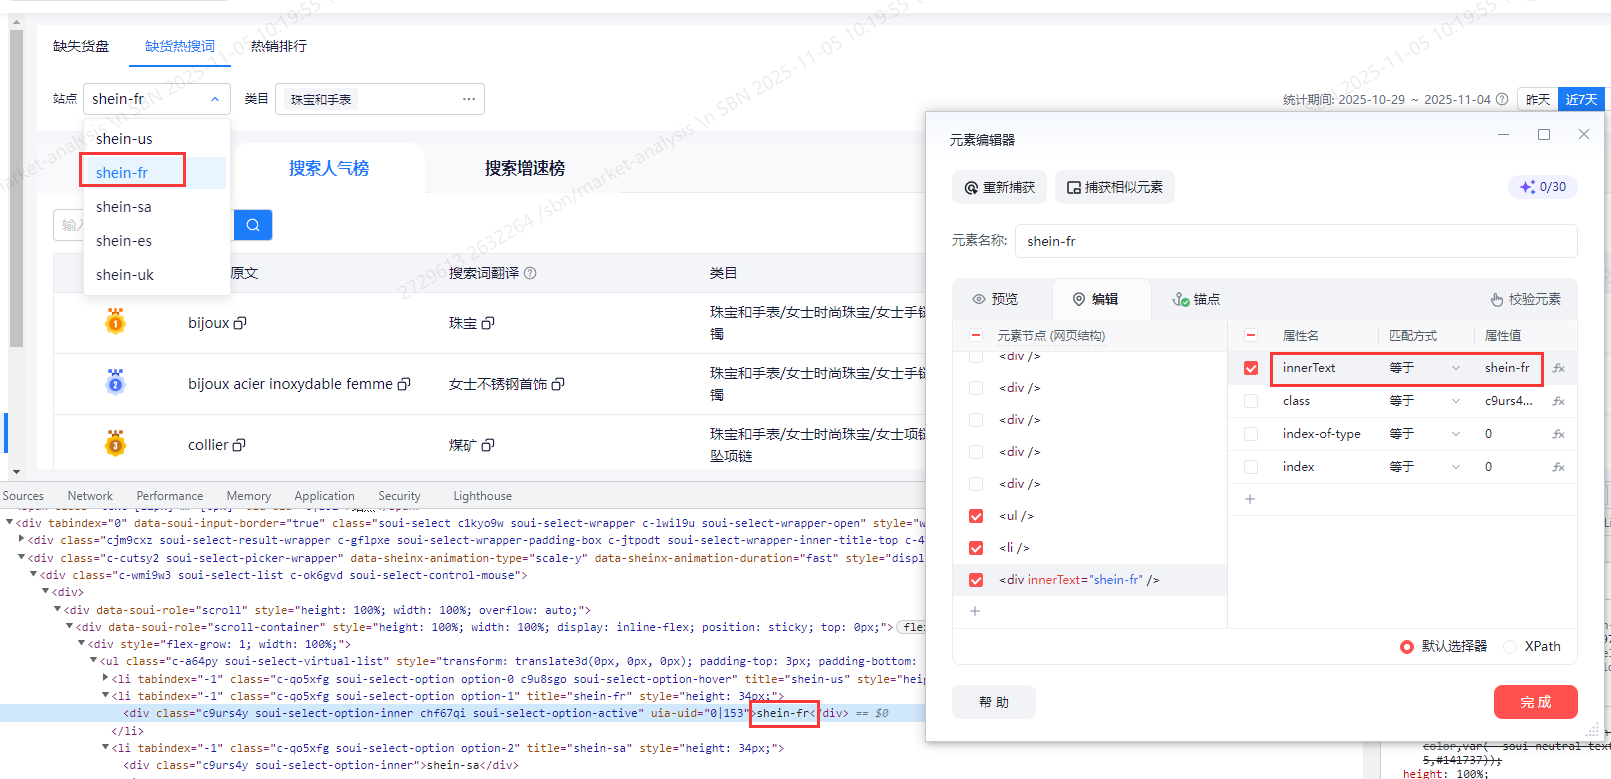1611x779 pixels.
Task: Switch editor to 锚点 tab
Action: coord(1196,299)
